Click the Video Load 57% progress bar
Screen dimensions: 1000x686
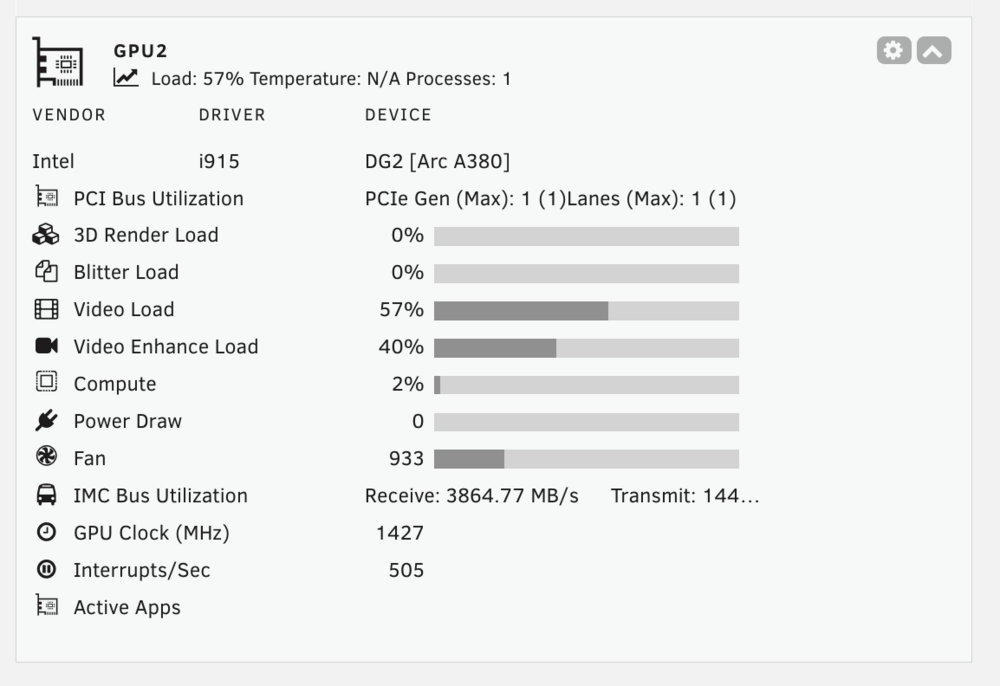[x=586, y=311]
